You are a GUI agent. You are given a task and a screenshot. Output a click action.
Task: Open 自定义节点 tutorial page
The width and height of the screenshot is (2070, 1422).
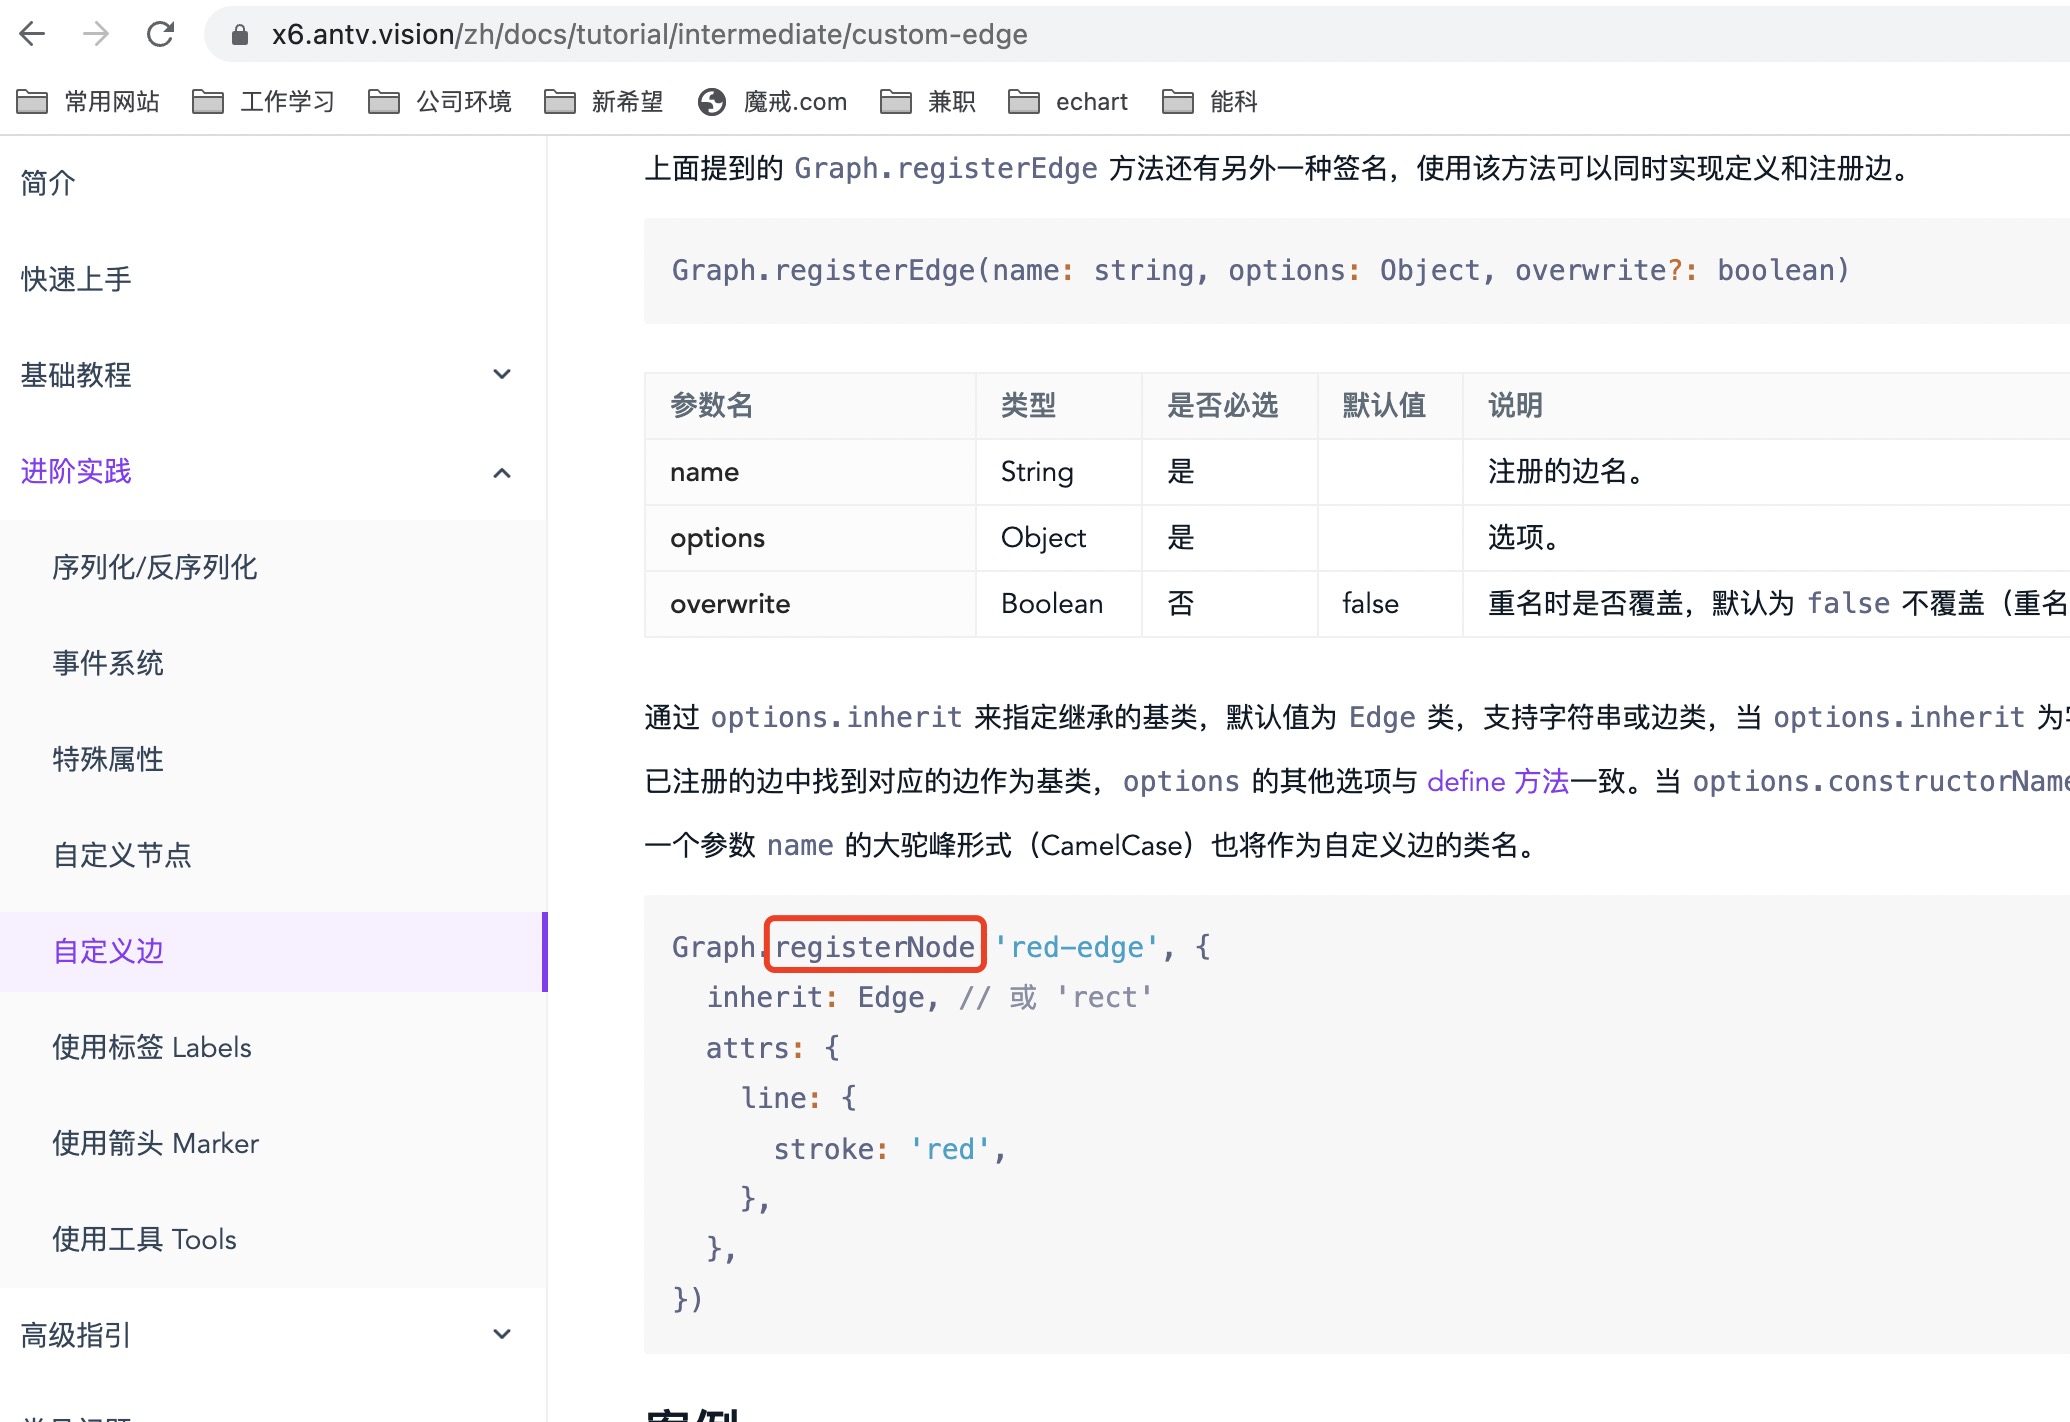point(122,855)
